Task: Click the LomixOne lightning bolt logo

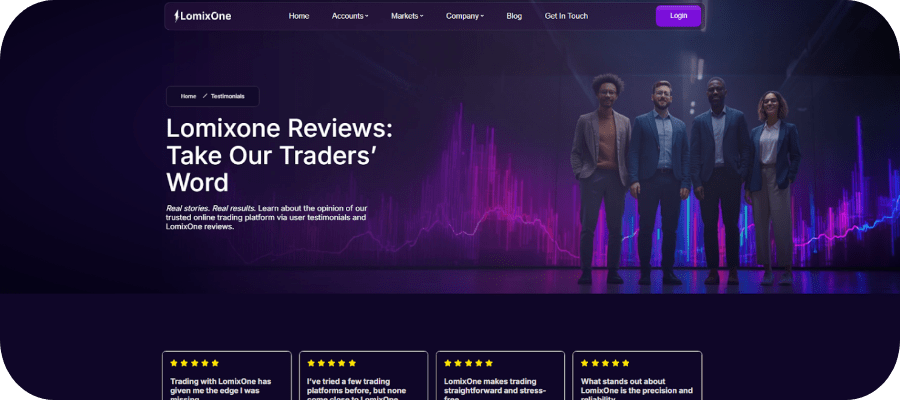Action: click(202, 16)
